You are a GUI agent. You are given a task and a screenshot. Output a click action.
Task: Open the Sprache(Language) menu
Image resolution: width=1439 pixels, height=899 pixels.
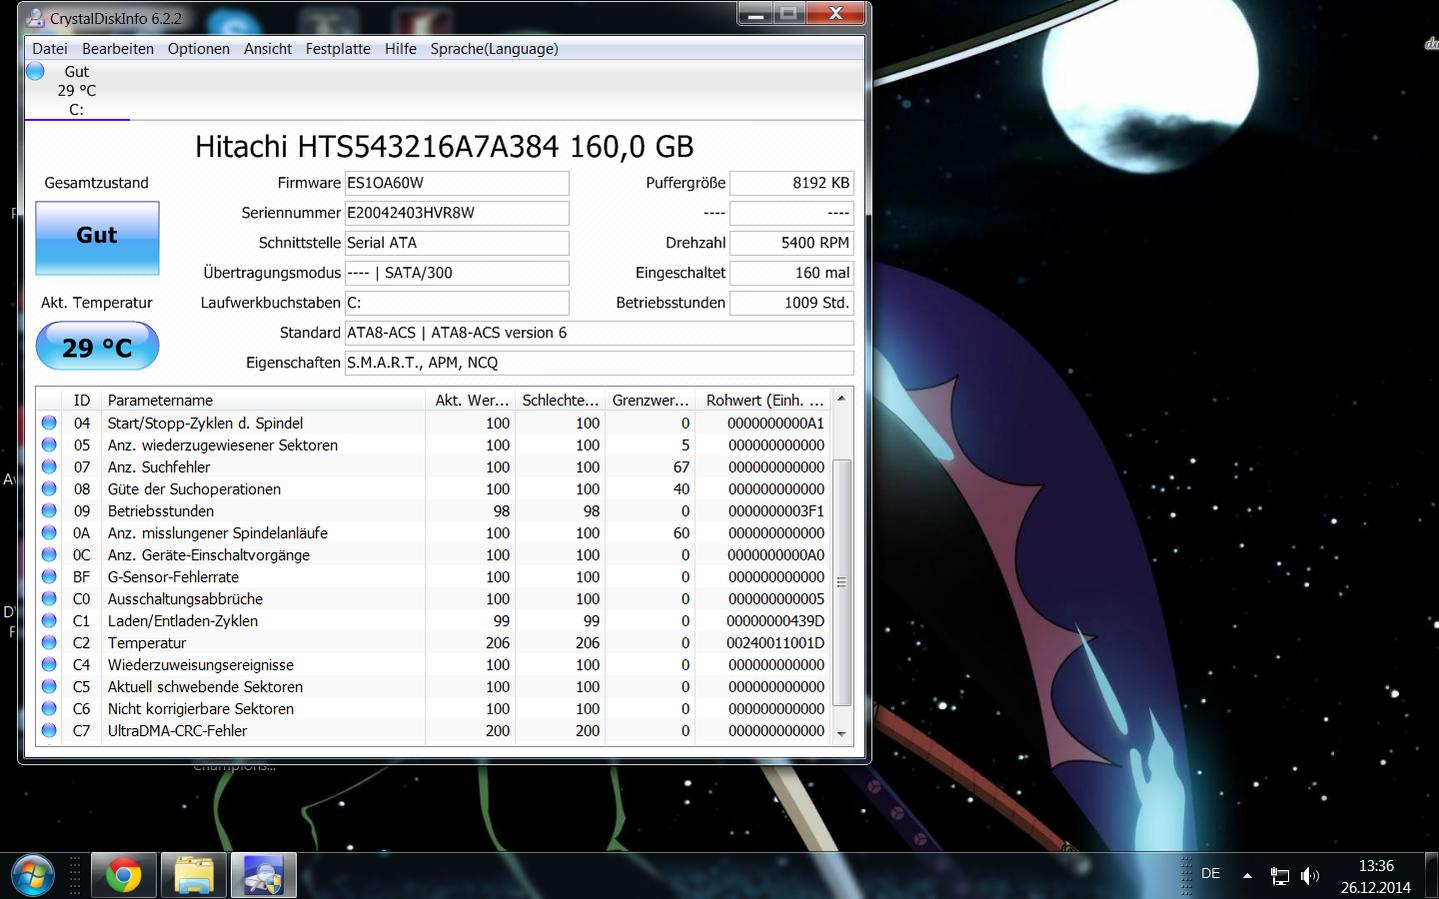(494, 49)
